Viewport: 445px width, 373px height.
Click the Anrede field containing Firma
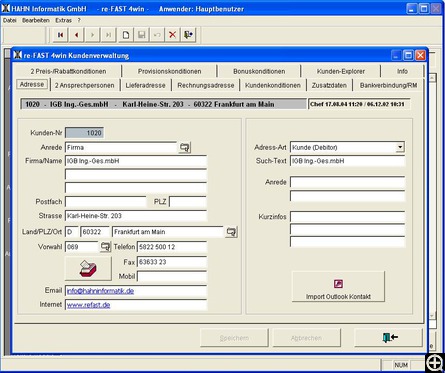click(x=121, y=147)
